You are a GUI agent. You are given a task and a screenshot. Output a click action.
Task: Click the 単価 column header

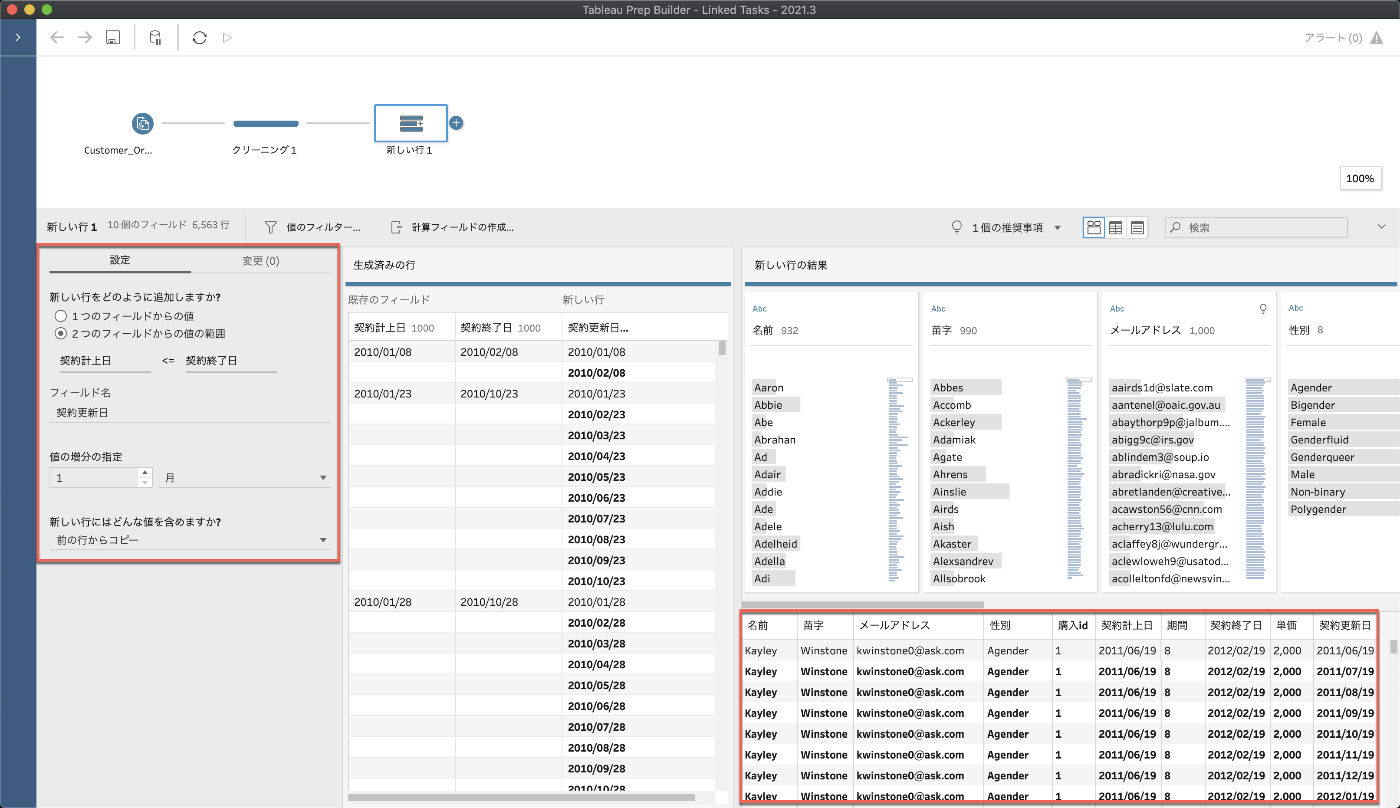coord(1291,625)
